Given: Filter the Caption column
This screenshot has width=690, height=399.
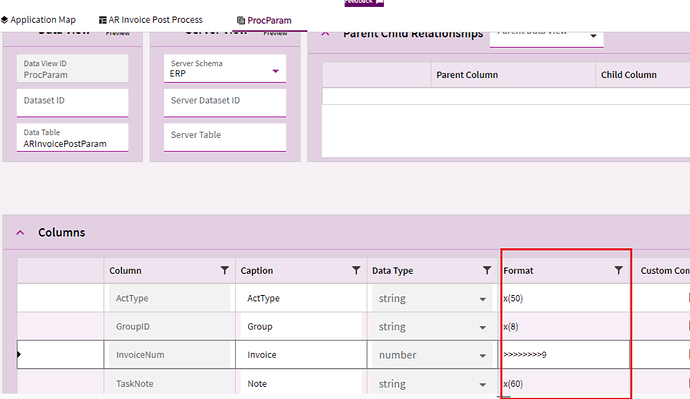Looking at the screenshot, I should tap(356, 270).
